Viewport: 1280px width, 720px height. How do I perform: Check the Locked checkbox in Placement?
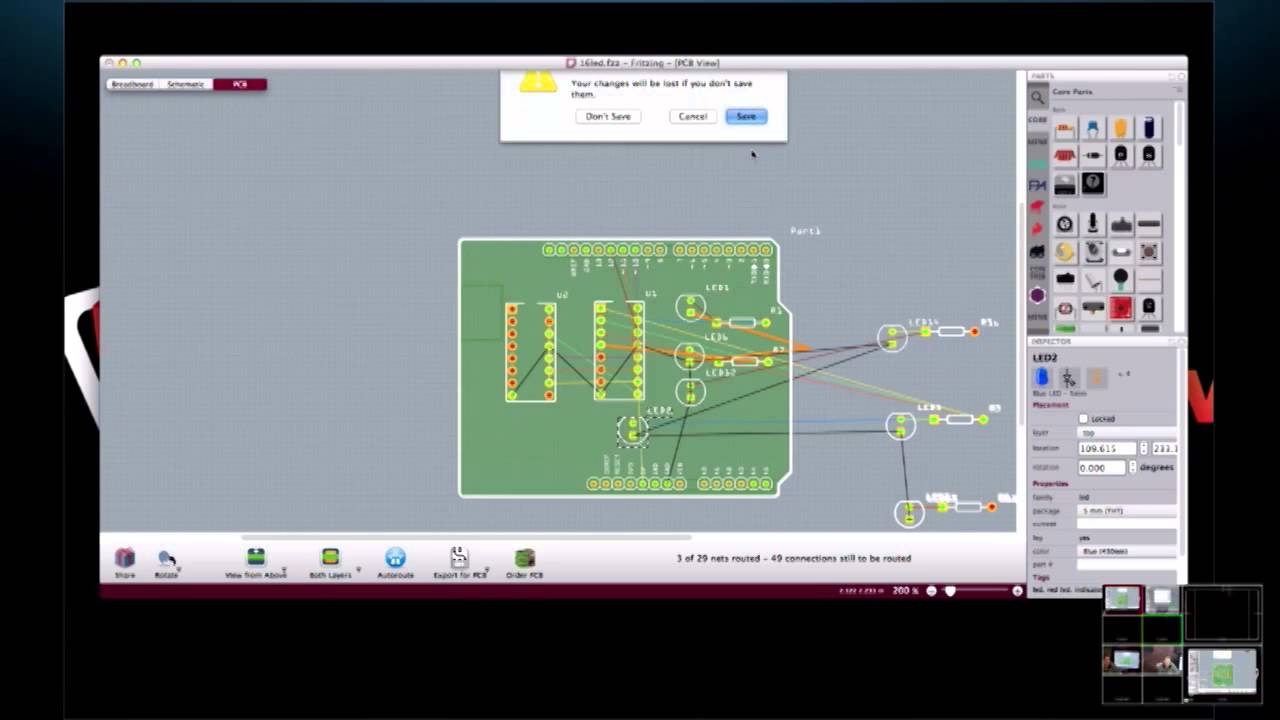(1082, 418)
